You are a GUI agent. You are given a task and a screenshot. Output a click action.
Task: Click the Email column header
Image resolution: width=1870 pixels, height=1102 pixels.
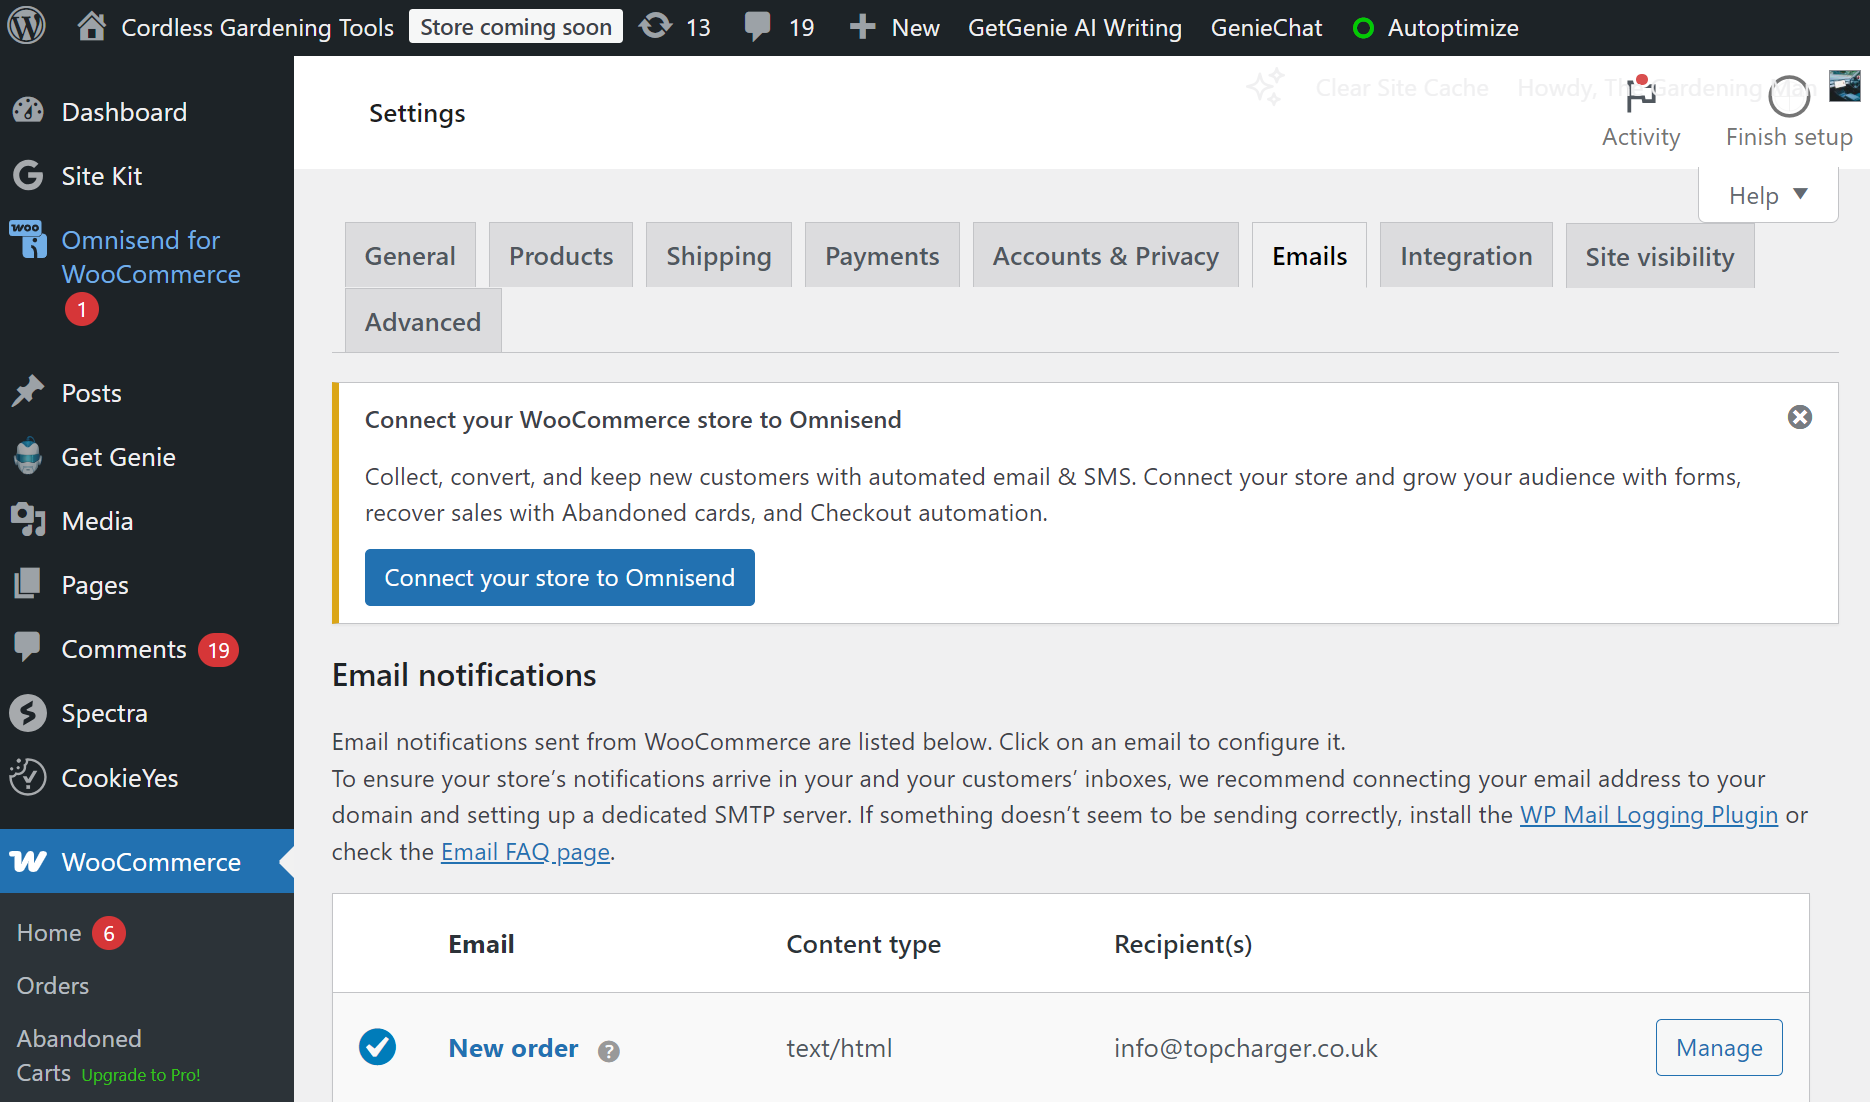(481, 944)
